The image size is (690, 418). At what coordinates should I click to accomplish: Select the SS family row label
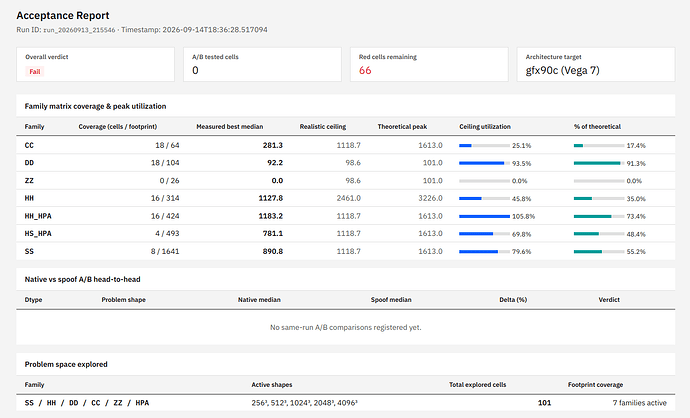29,251
